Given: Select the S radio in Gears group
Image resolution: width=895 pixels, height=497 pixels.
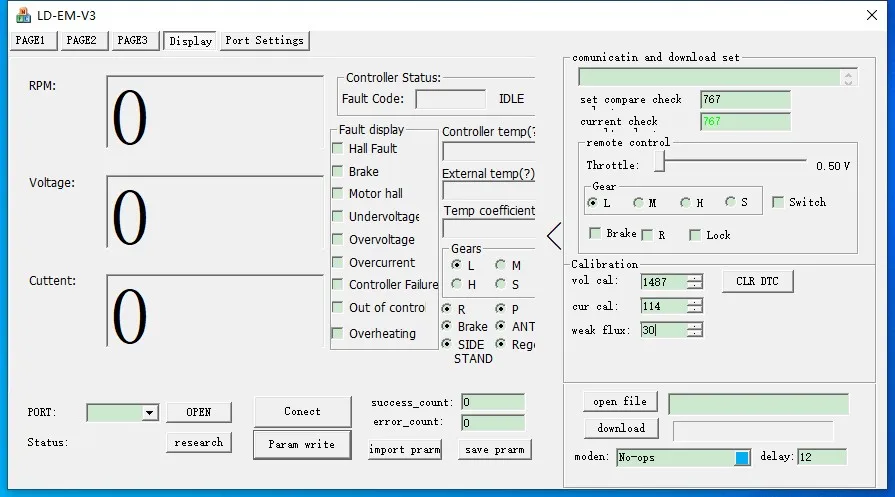Looking at the screenshot, I should coord(501,284).
